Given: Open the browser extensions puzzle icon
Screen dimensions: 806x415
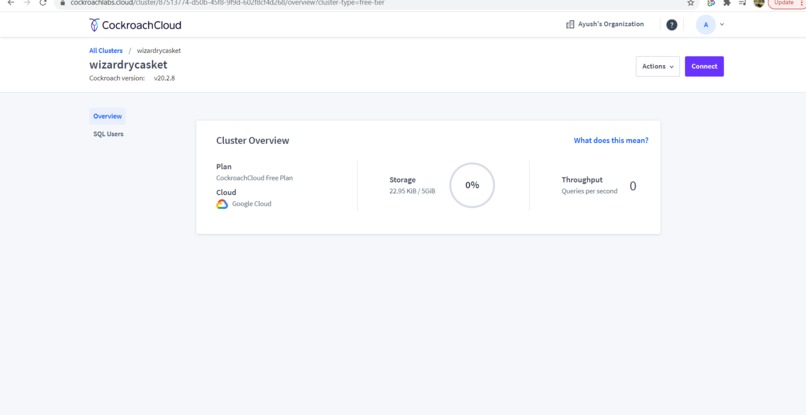Looking at the screenshot, I should [726, 3].
